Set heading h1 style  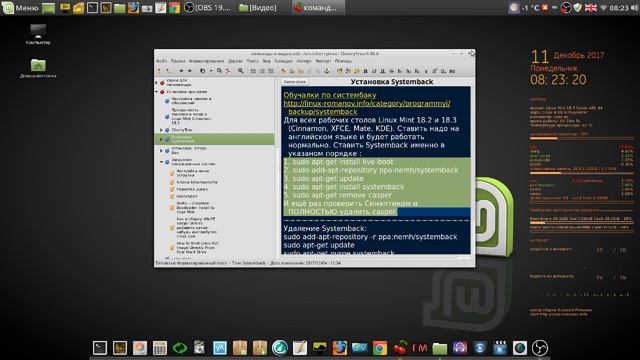click(400, 71)
